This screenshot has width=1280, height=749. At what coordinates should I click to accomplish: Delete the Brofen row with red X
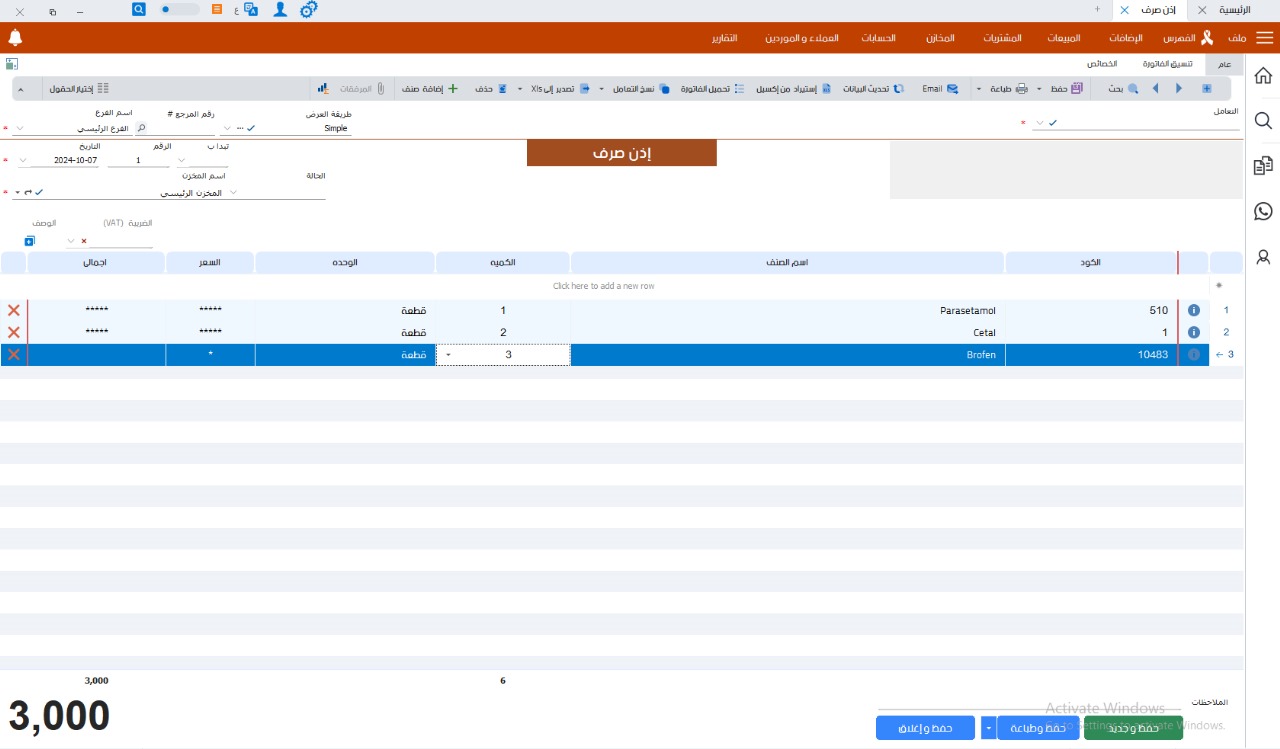[x=14, y=354]
